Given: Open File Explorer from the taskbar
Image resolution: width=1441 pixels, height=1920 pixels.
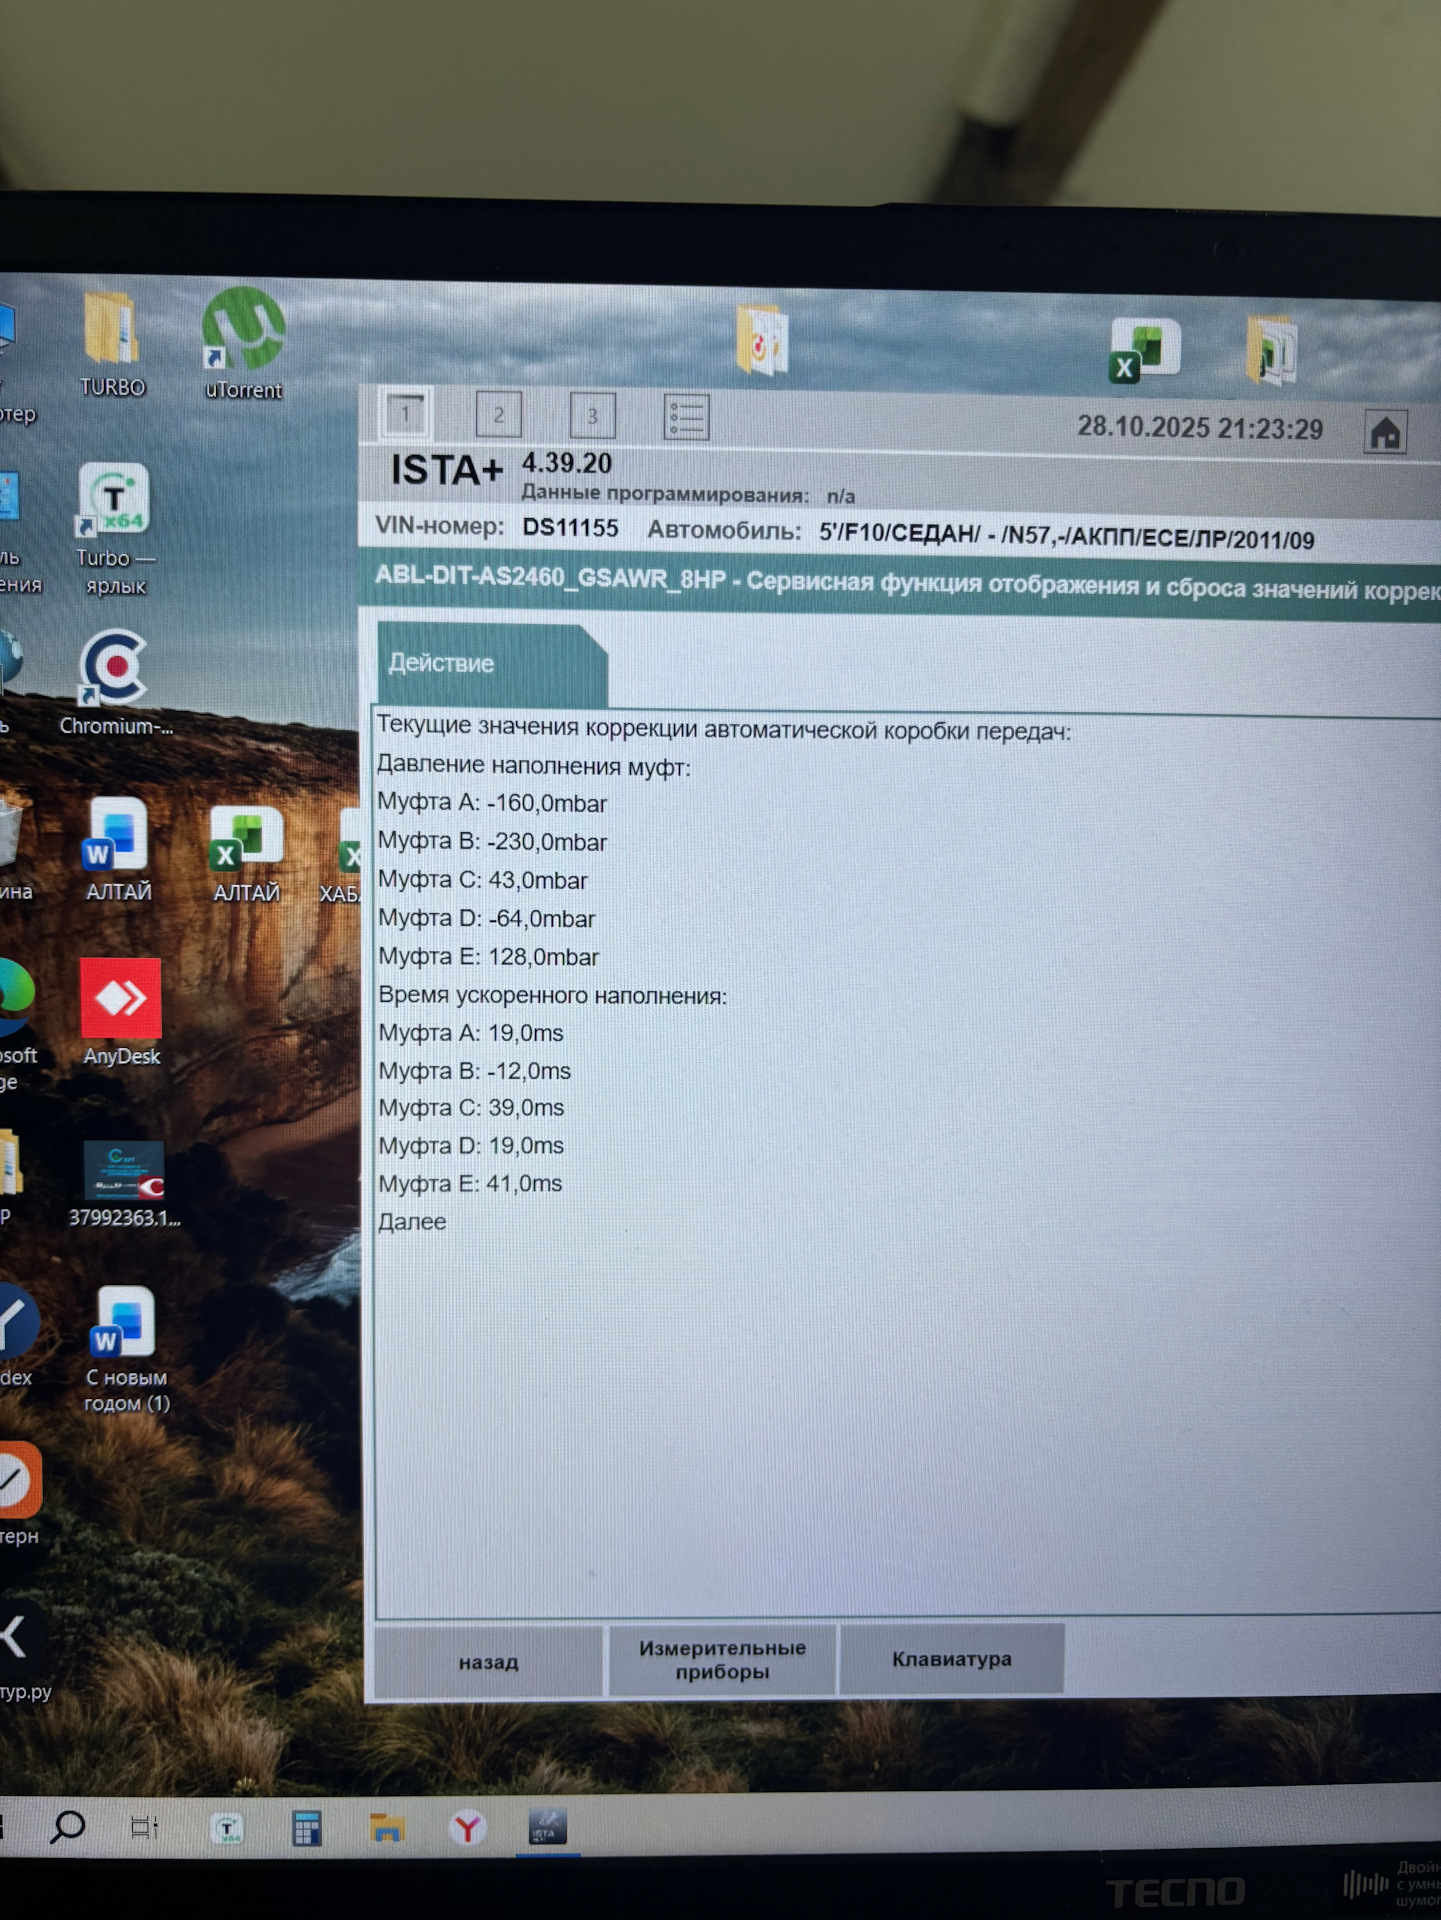Looking at the screenshot, I should point(387,1828).
